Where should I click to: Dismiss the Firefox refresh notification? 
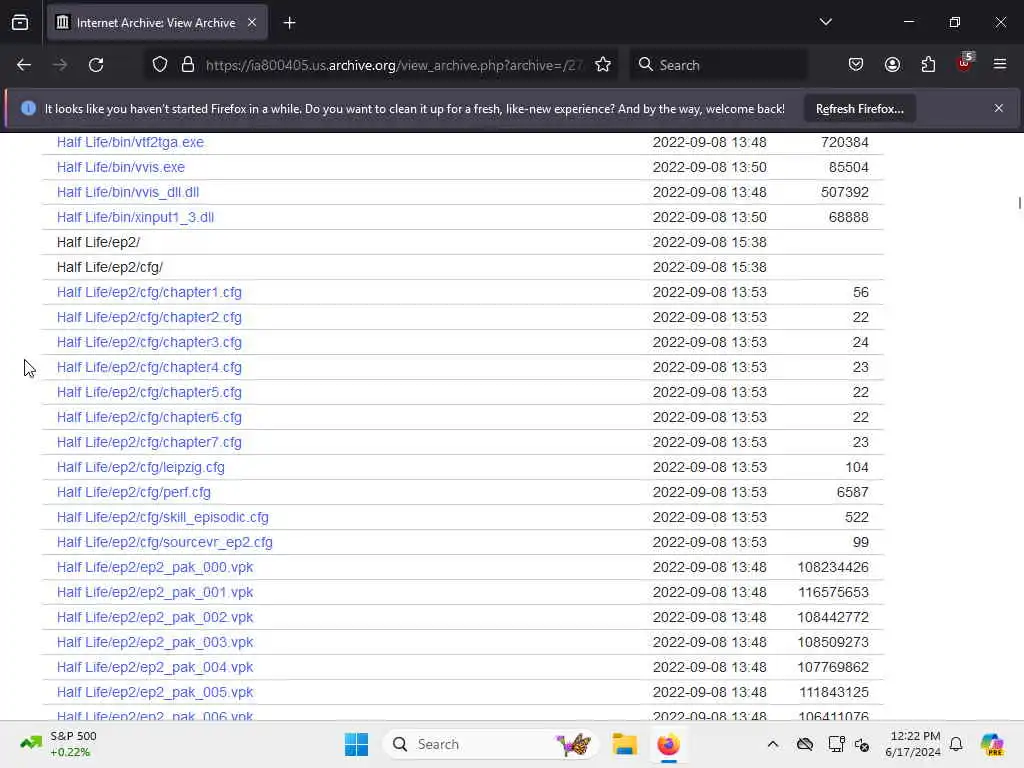(x=999, y=108)
